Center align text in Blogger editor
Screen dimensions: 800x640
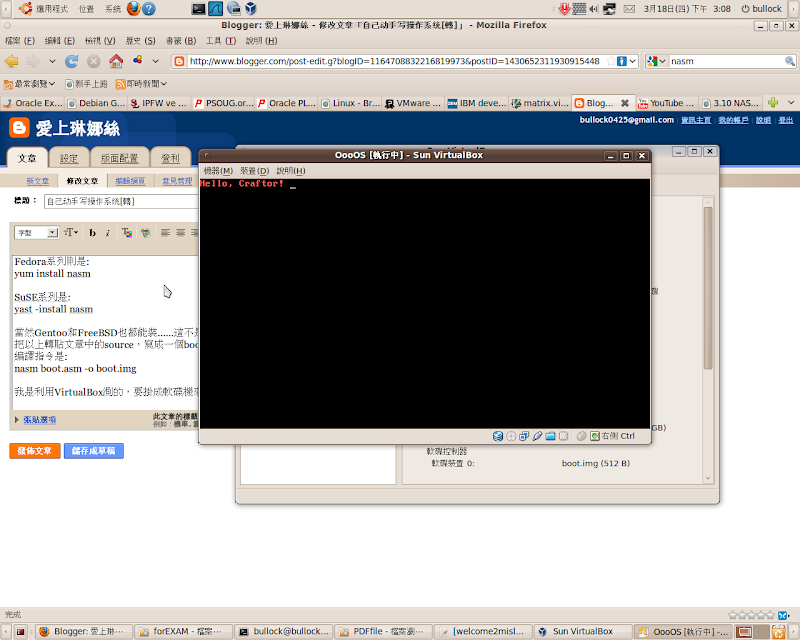[x=181, y=233]
